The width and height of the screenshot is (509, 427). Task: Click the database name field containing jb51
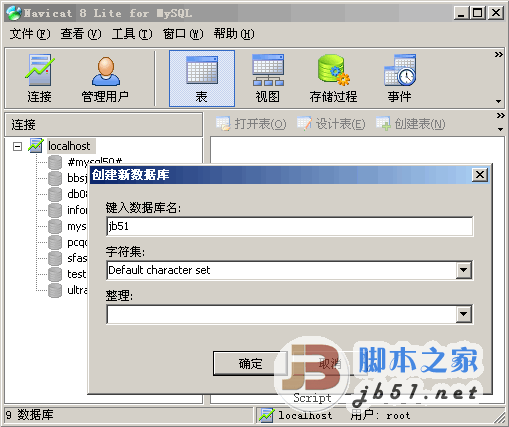click(x=290, y=226)
